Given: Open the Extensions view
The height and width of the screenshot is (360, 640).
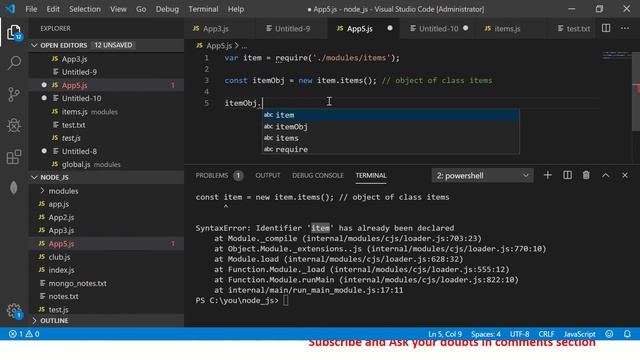Looking at the screenshot, I should pyautogui.click(x=14, y=157).
